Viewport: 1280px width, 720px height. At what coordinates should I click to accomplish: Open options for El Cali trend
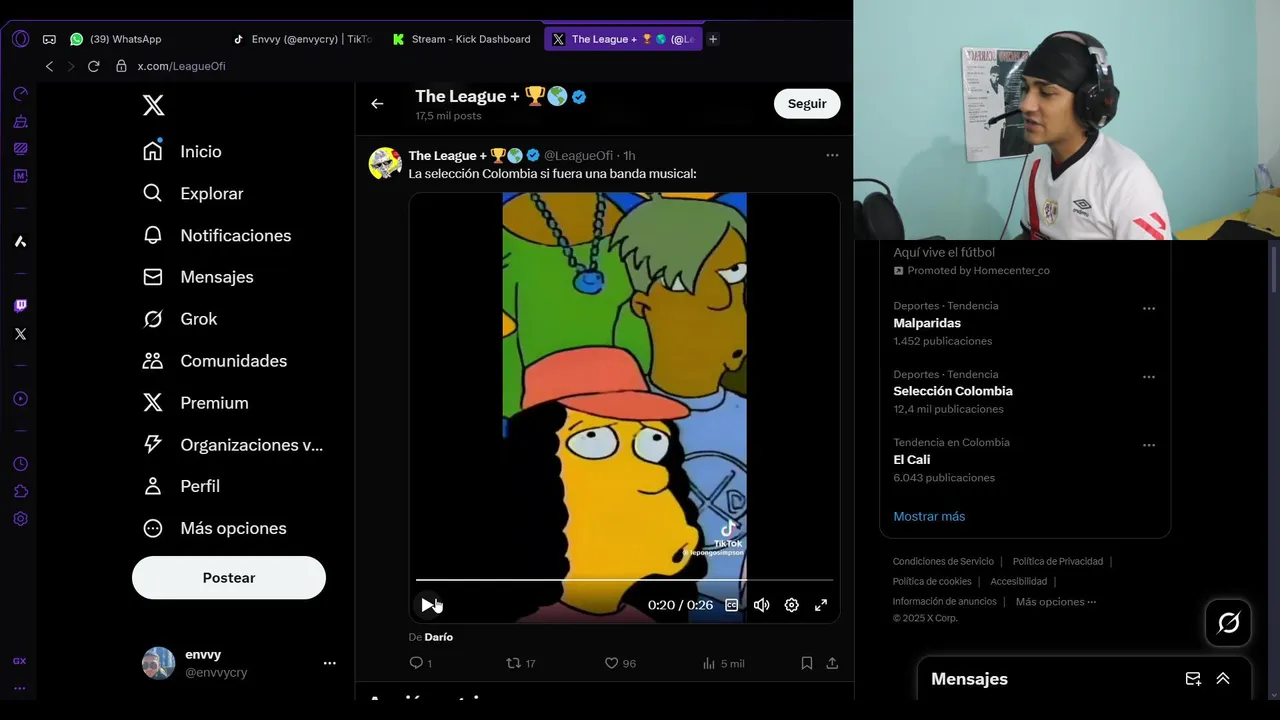click(x=1149, y=445)
